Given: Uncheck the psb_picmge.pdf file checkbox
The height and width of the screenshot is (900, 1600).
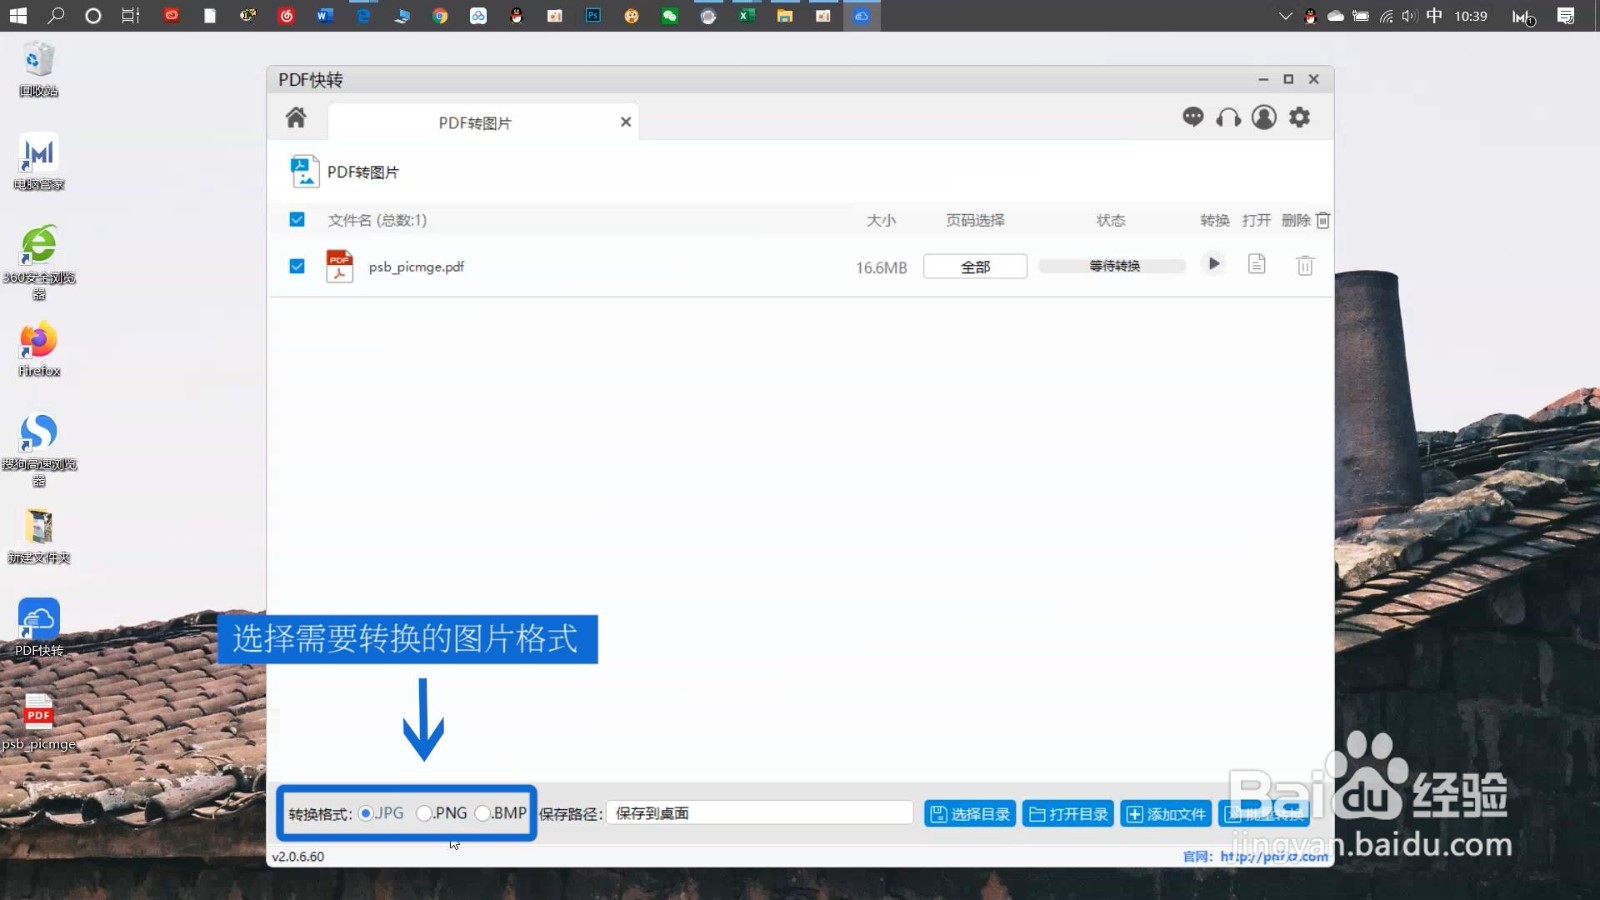Looking at the screenshot, I should [x=296, y=266].
